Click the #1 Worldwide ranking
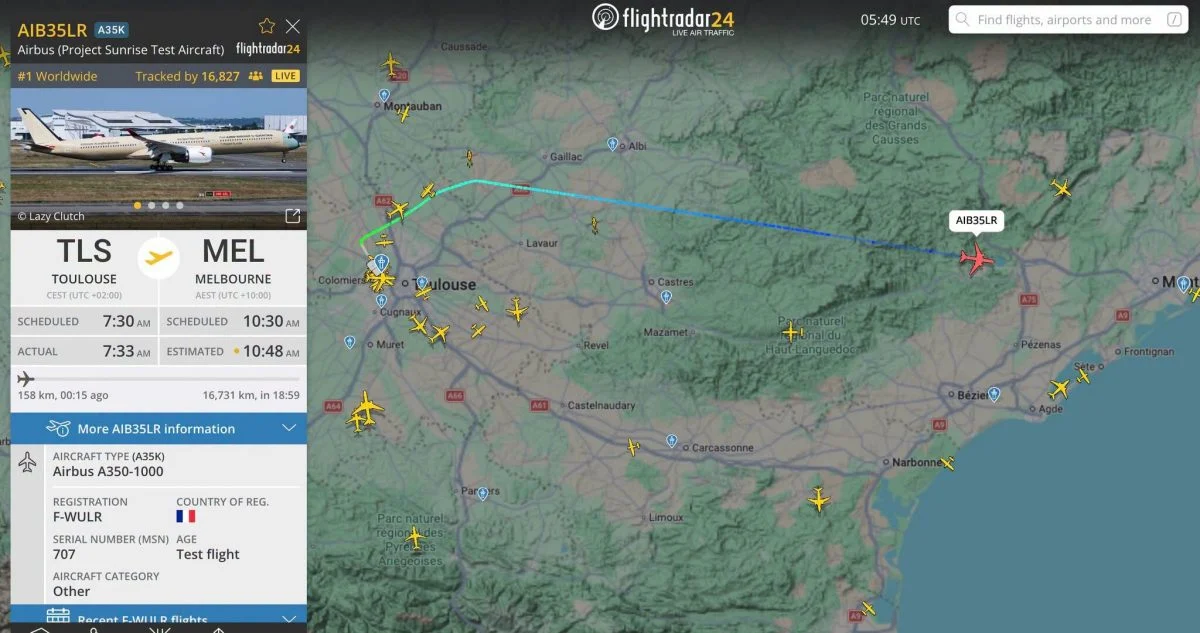The height and width of the screenshot is (633, 1200). pyautogui.click(x=57, y=76)
